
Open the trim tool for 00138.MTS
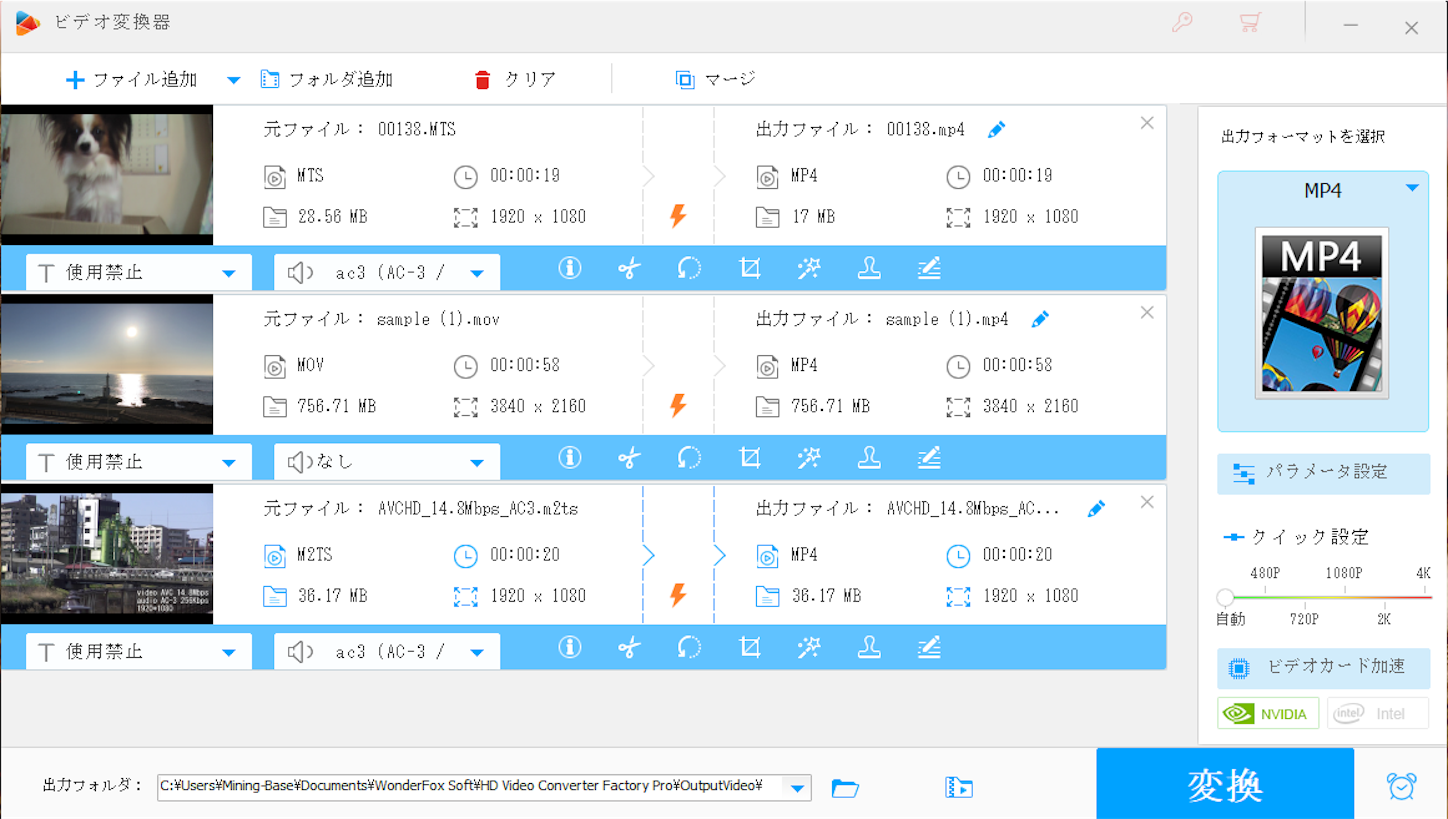point(630,268)
